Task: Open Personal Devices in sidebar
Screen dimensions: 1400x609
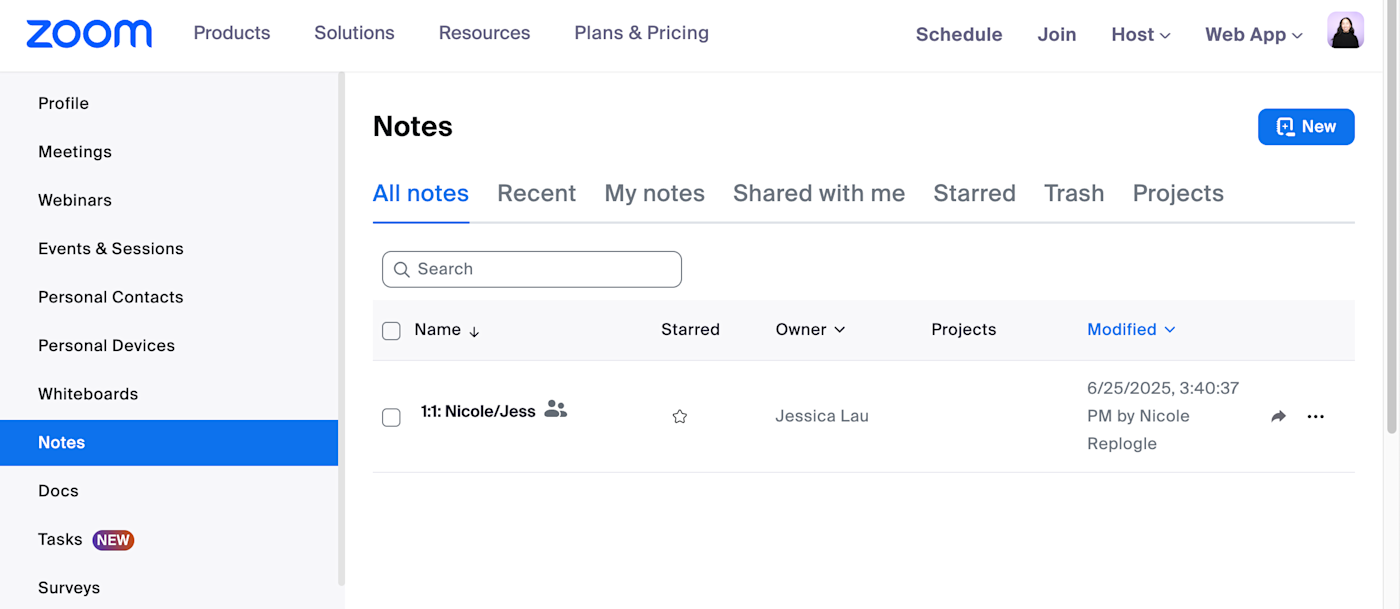Action: (106, 346)
